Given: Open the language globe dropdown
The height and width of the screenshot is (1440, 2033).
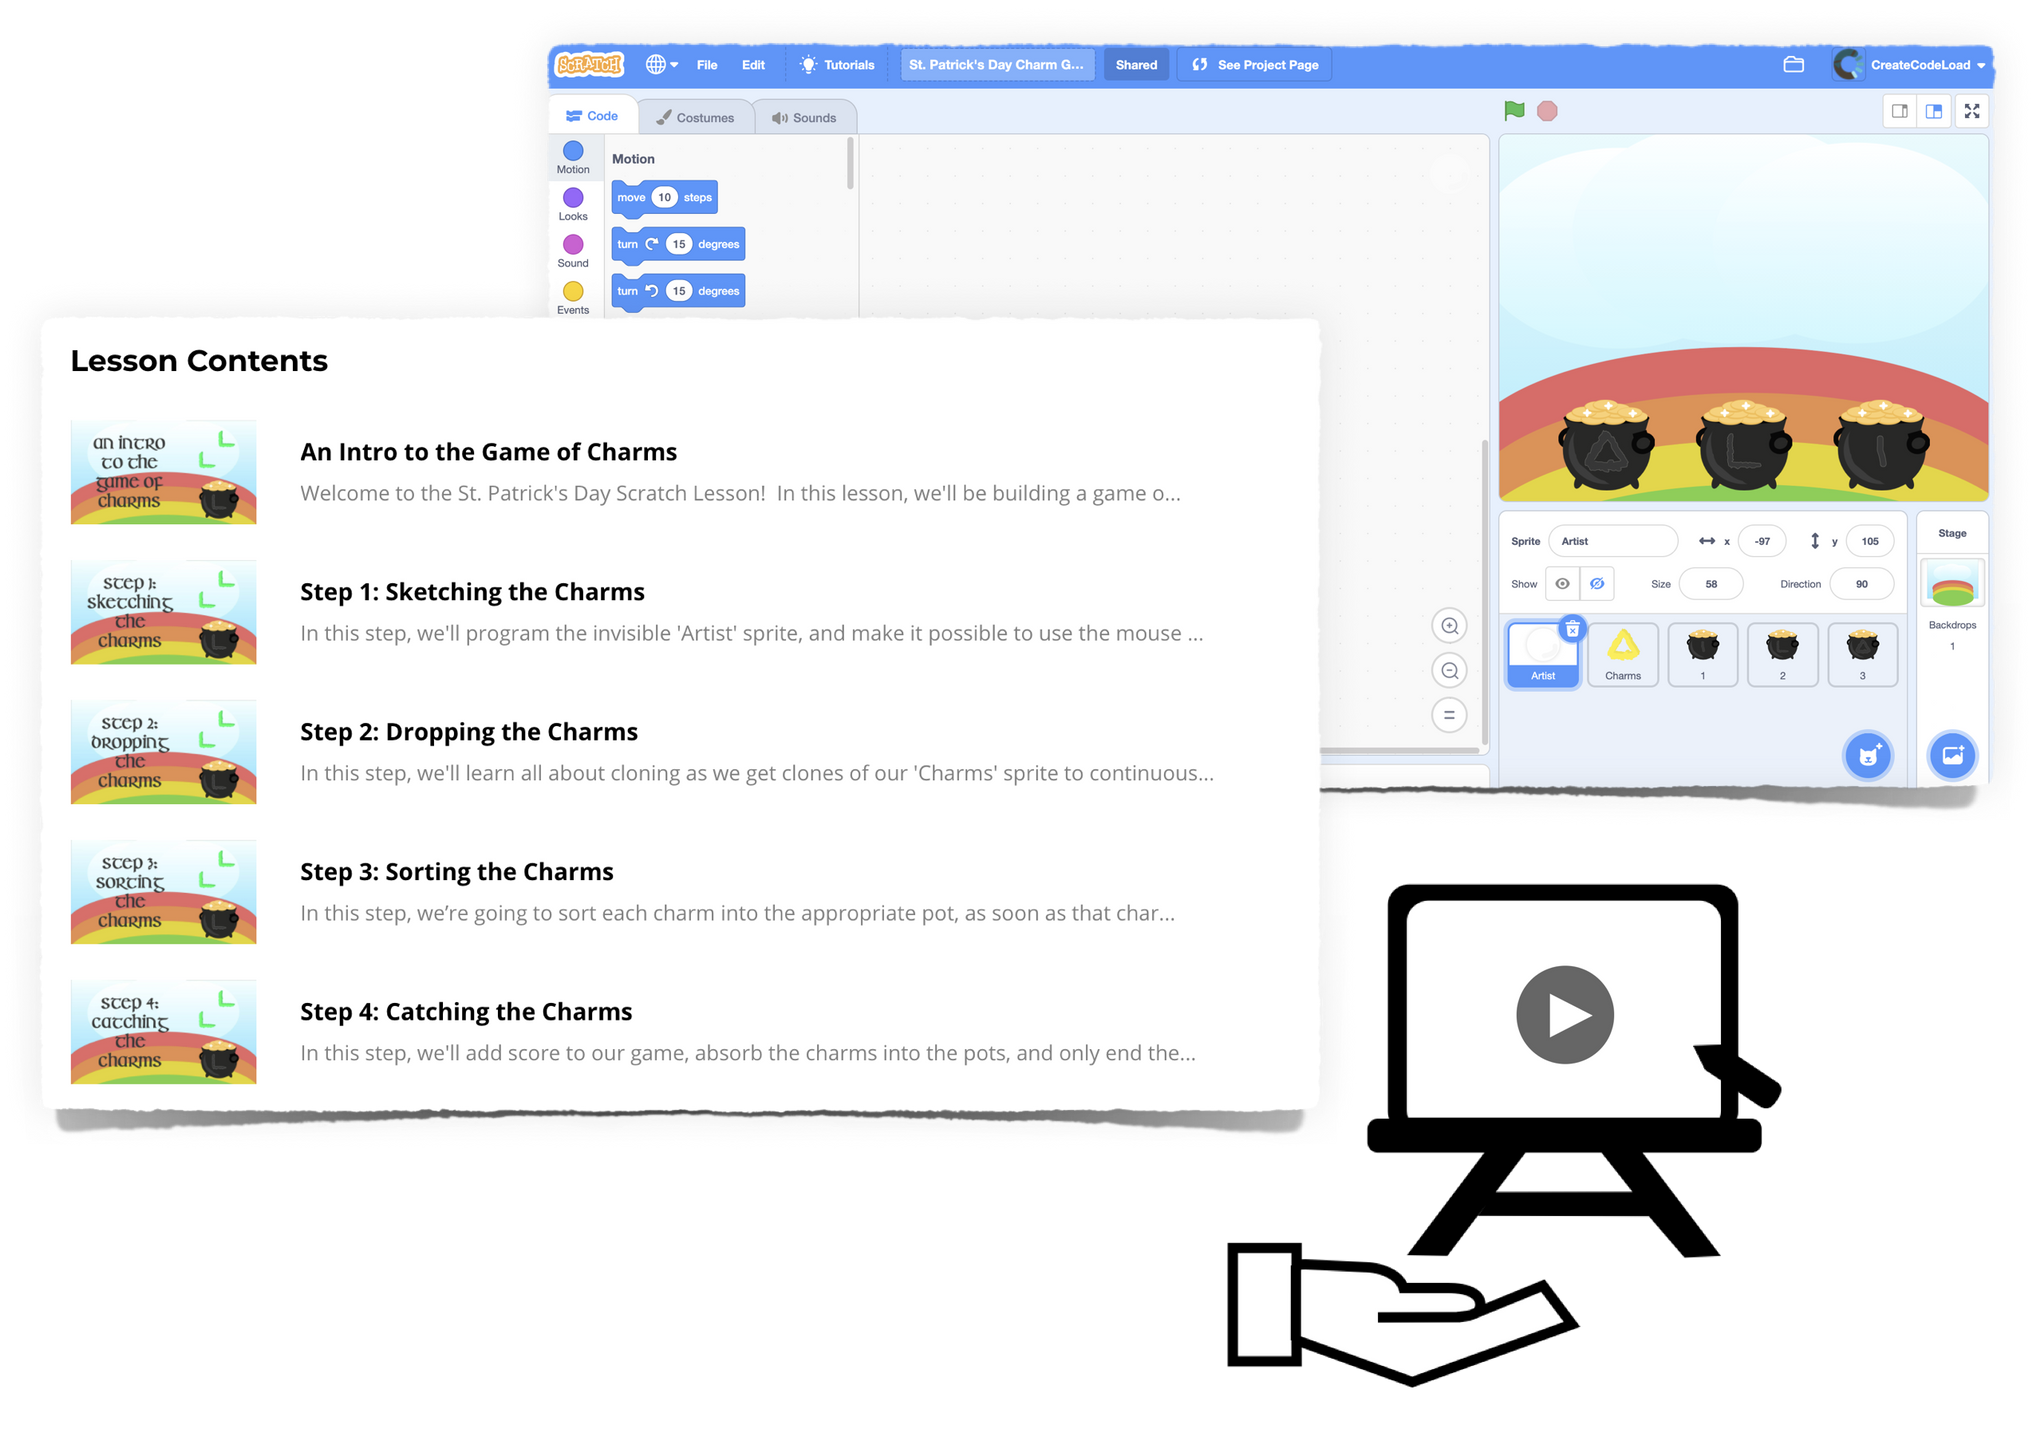Looking at the screenshot, I should [661, 65].
